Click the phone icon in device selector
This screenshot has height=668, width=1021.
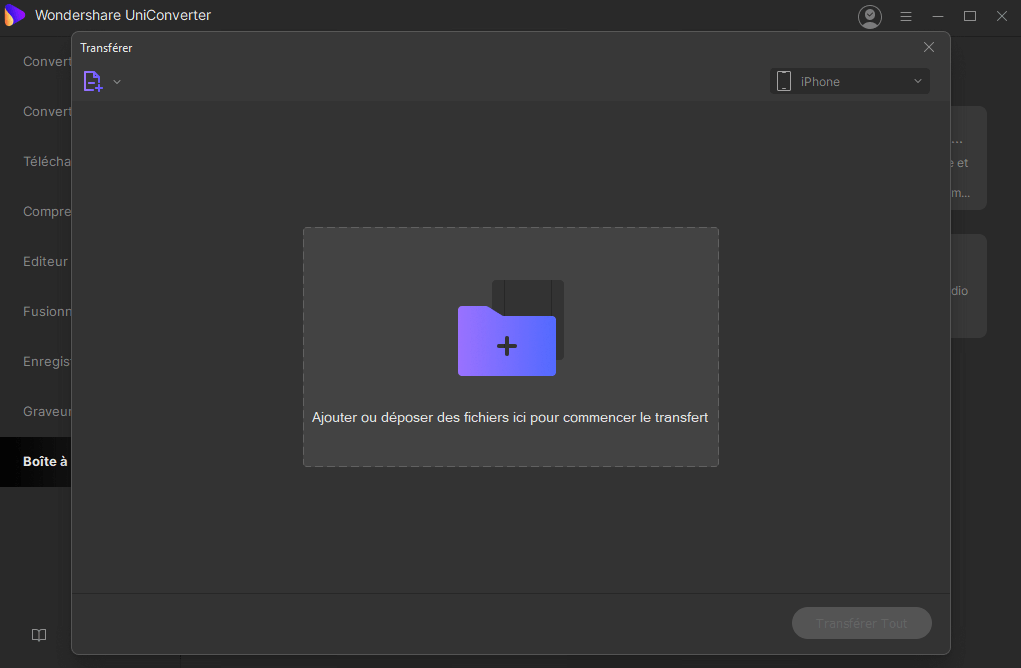click(784, 81)
